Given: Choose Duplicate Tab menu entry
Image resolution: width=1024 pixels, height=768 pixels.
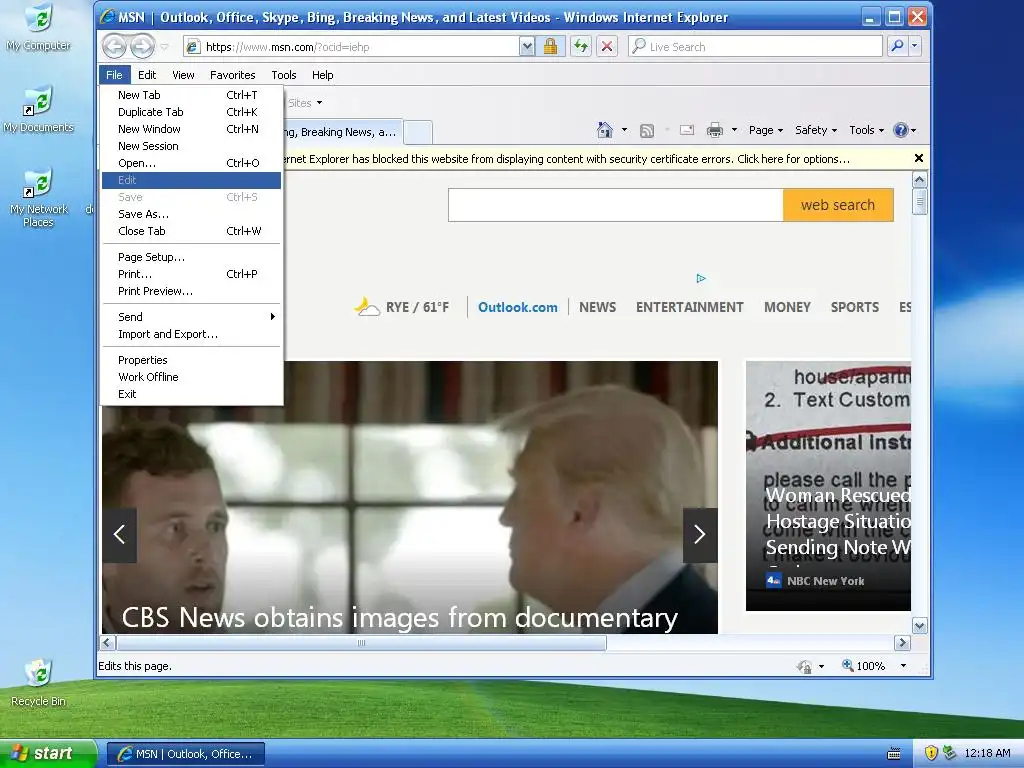Looking at the screenshot, I should (191, 112).
